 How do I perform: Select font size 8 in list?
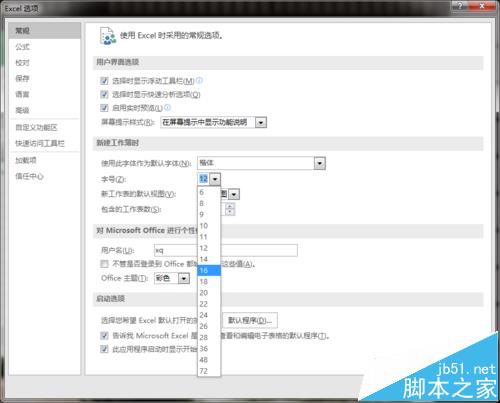tap(209, 203)
